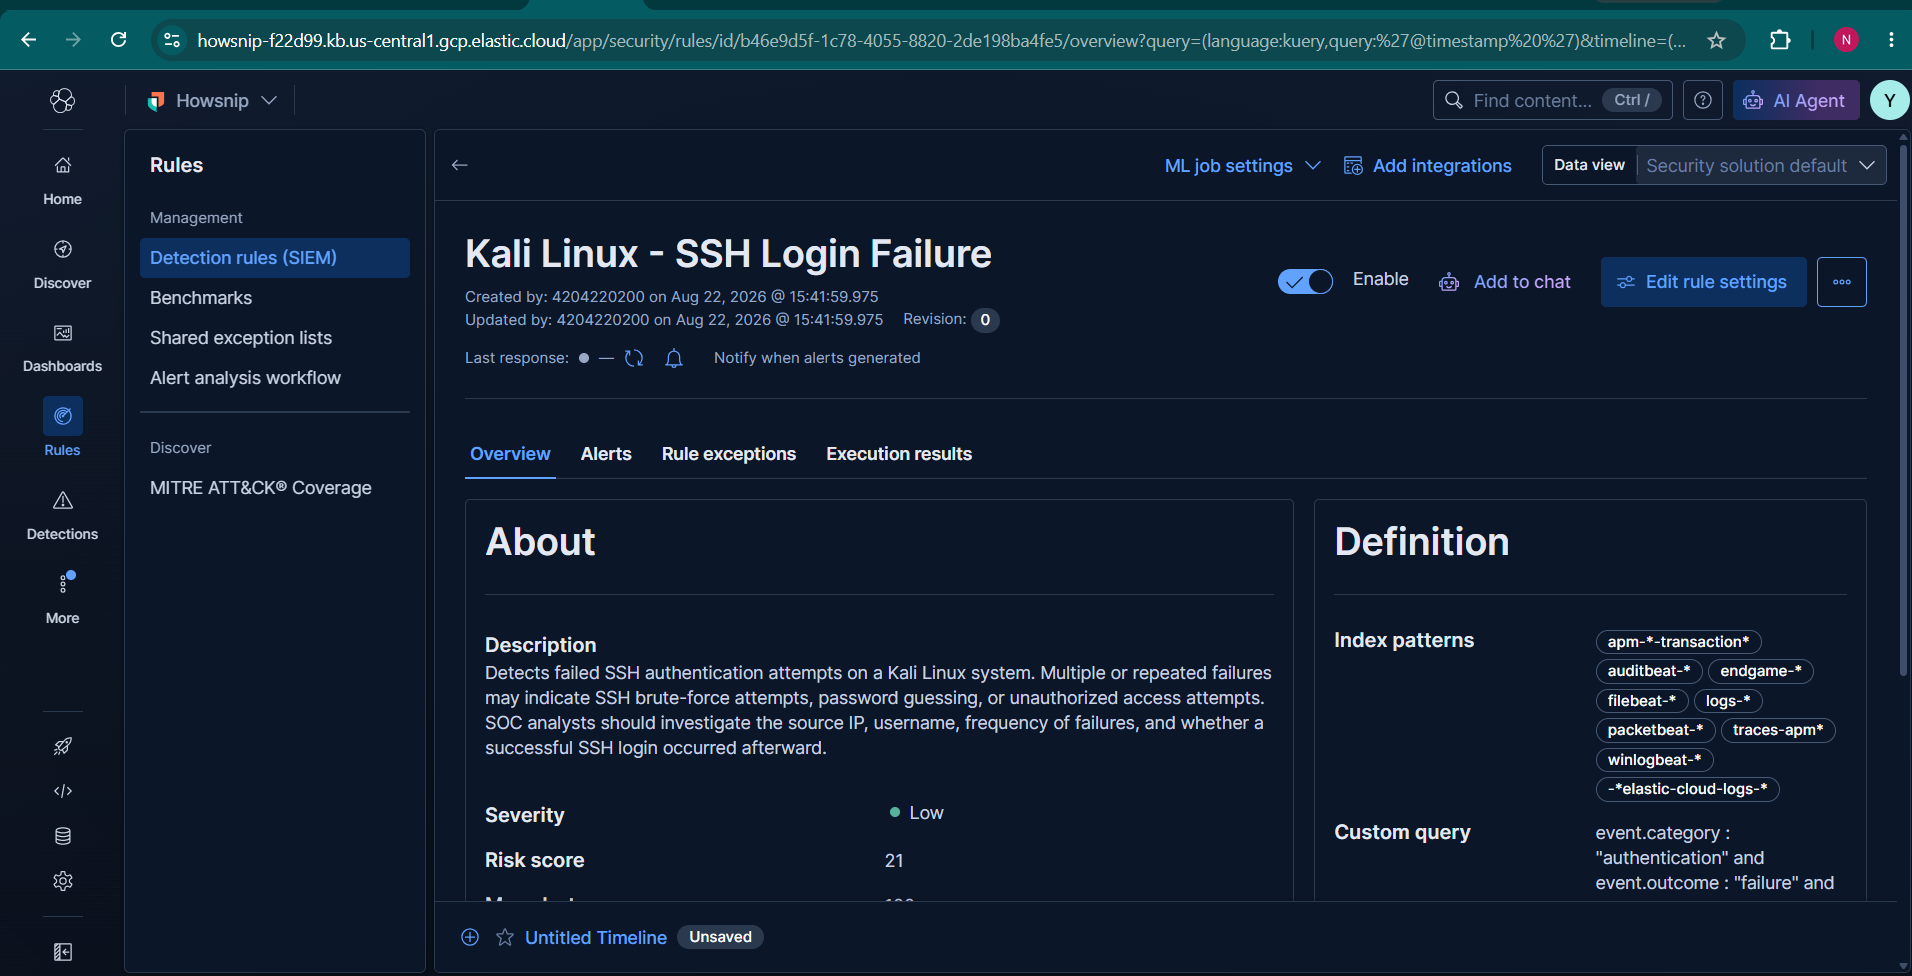Click the traces-apm* index pattern badge
Image resolution: width=1912 pixels, height=976 pixels.
(x=1778, y=730)
